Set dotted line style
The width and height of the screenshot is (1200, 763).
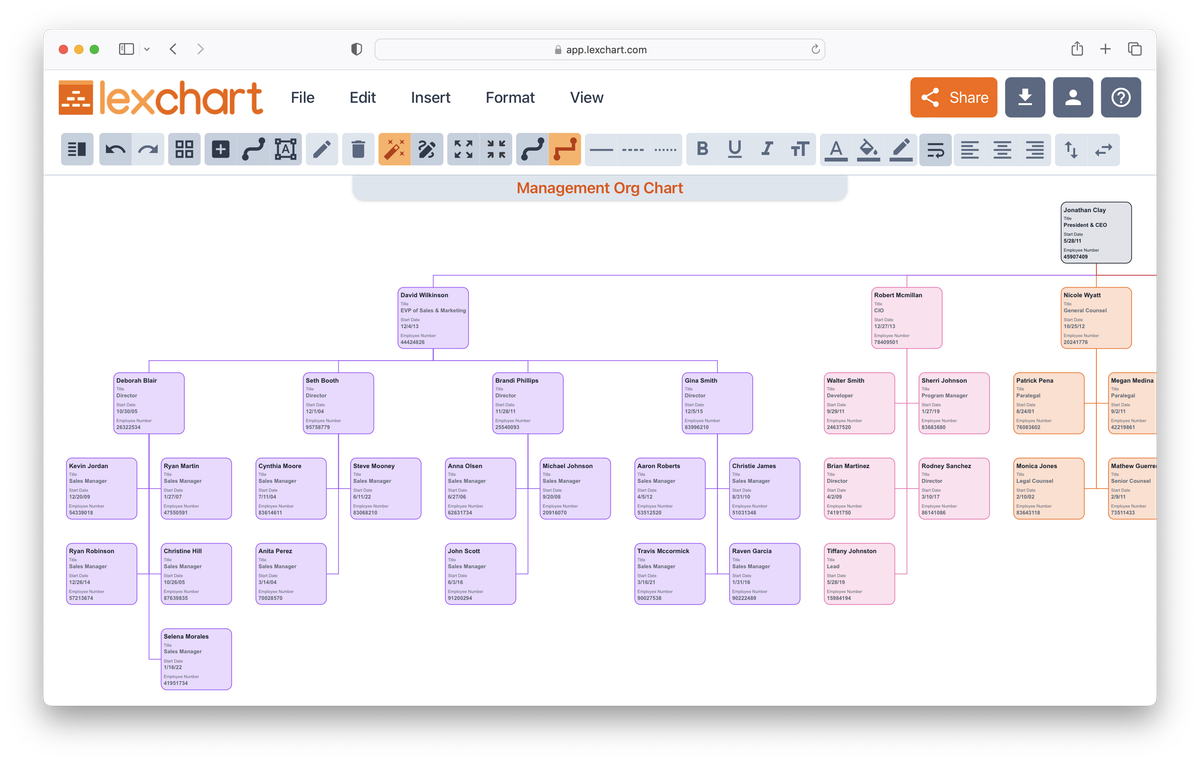pyautogui.click(x=666, y=149)
